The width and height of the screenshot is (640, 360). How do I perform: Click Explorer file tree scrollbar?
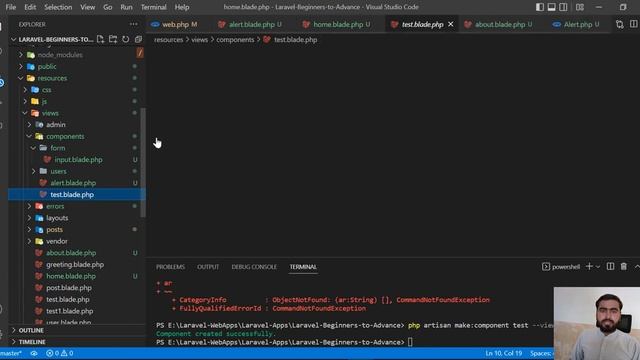pos(143,162)
